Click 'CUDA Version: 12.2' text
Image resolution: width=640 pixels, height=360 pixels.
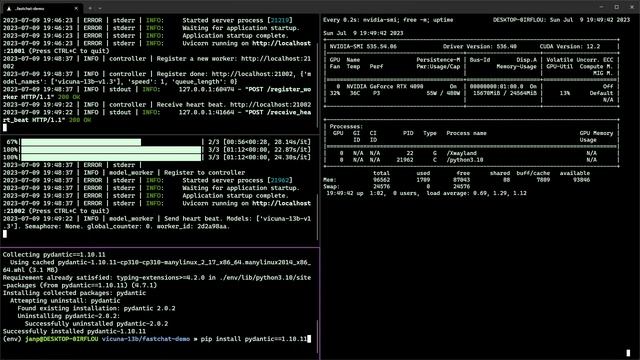click(x=570, y=47)
